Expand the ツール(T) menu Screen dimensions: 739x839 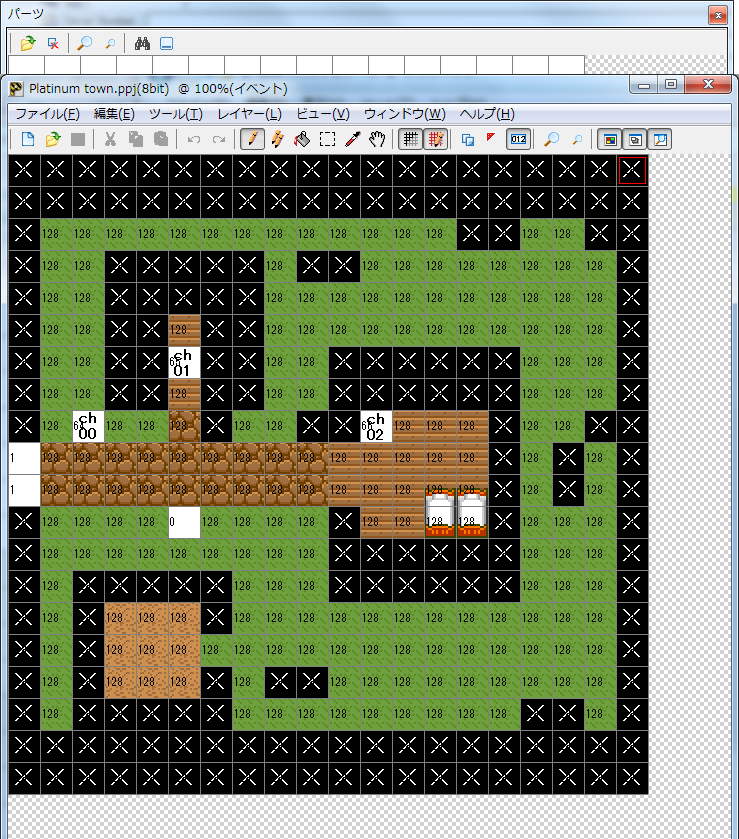pyautogui.click(x=175, y=114)
